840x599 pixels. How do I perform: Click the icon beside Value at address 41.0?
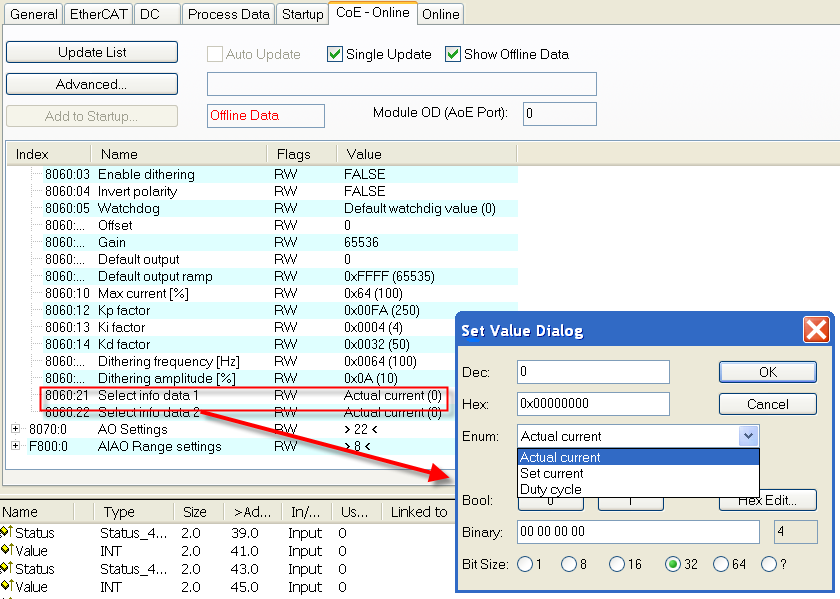pyautogui.click(x=6, y=550)
